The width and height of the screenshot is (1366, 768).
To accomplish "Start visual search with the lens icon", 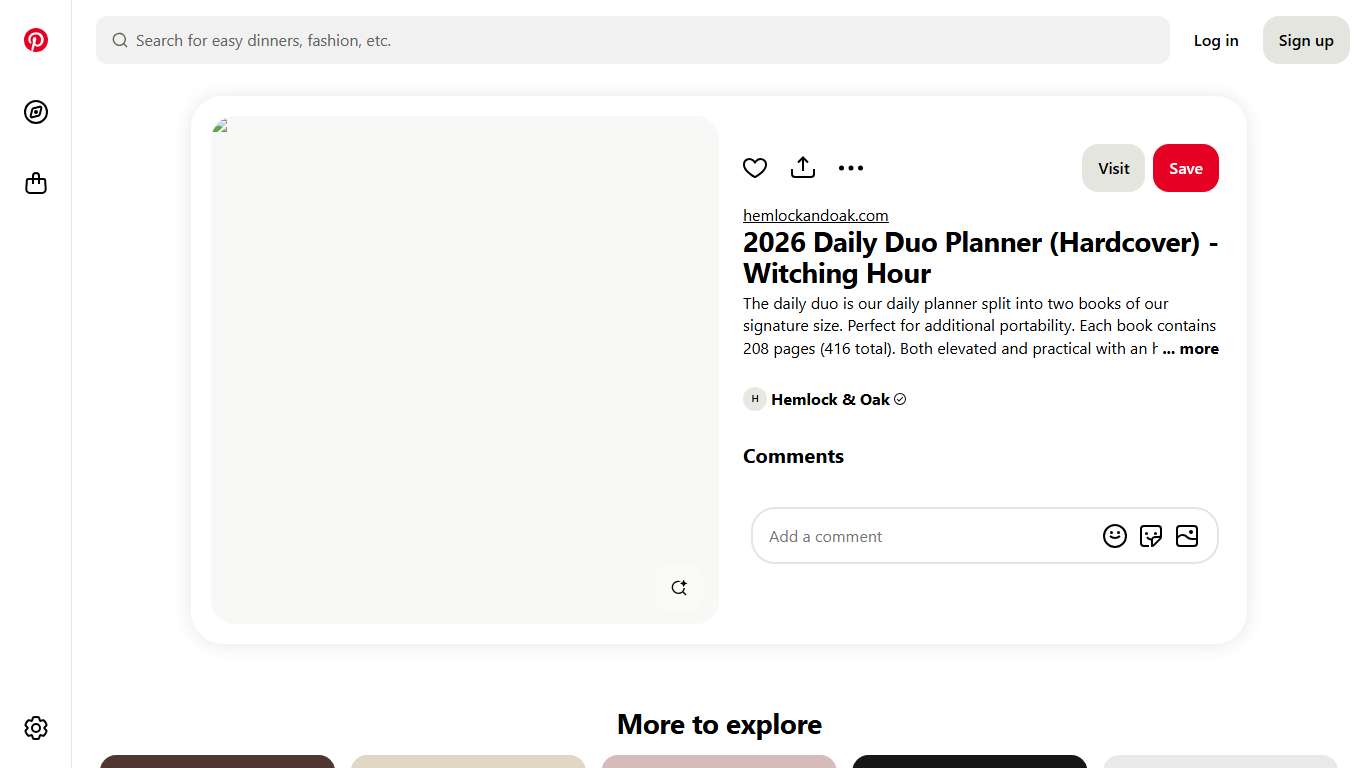I will click(x=679, y=587).
